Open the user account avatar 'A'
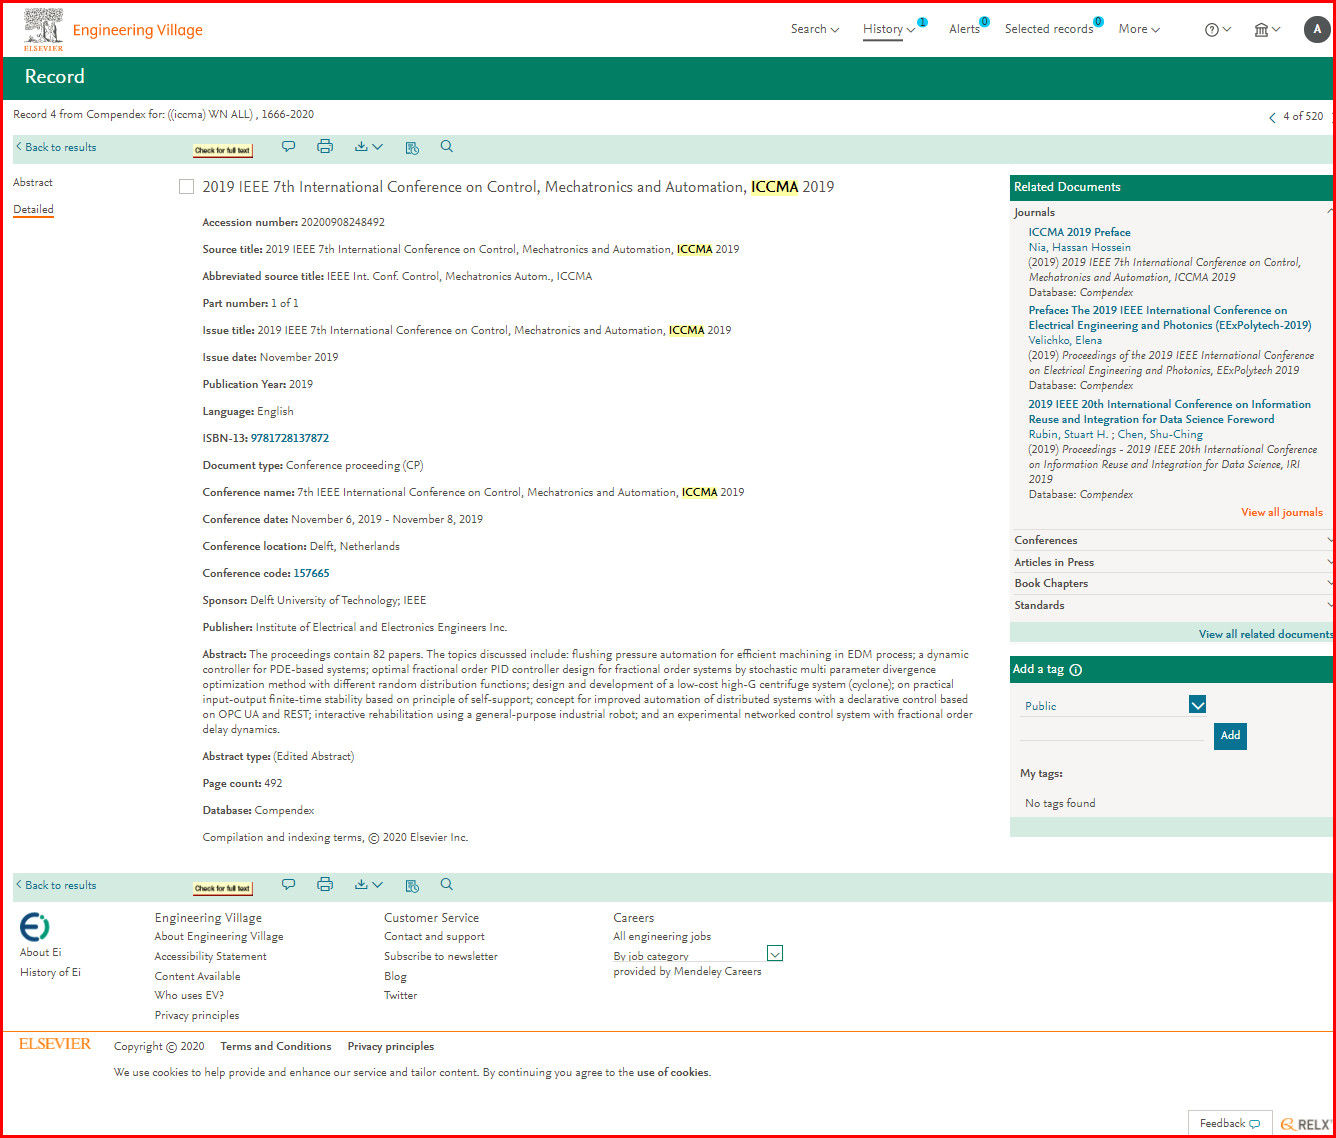1336x1138 pixels. click(1317, 29)
